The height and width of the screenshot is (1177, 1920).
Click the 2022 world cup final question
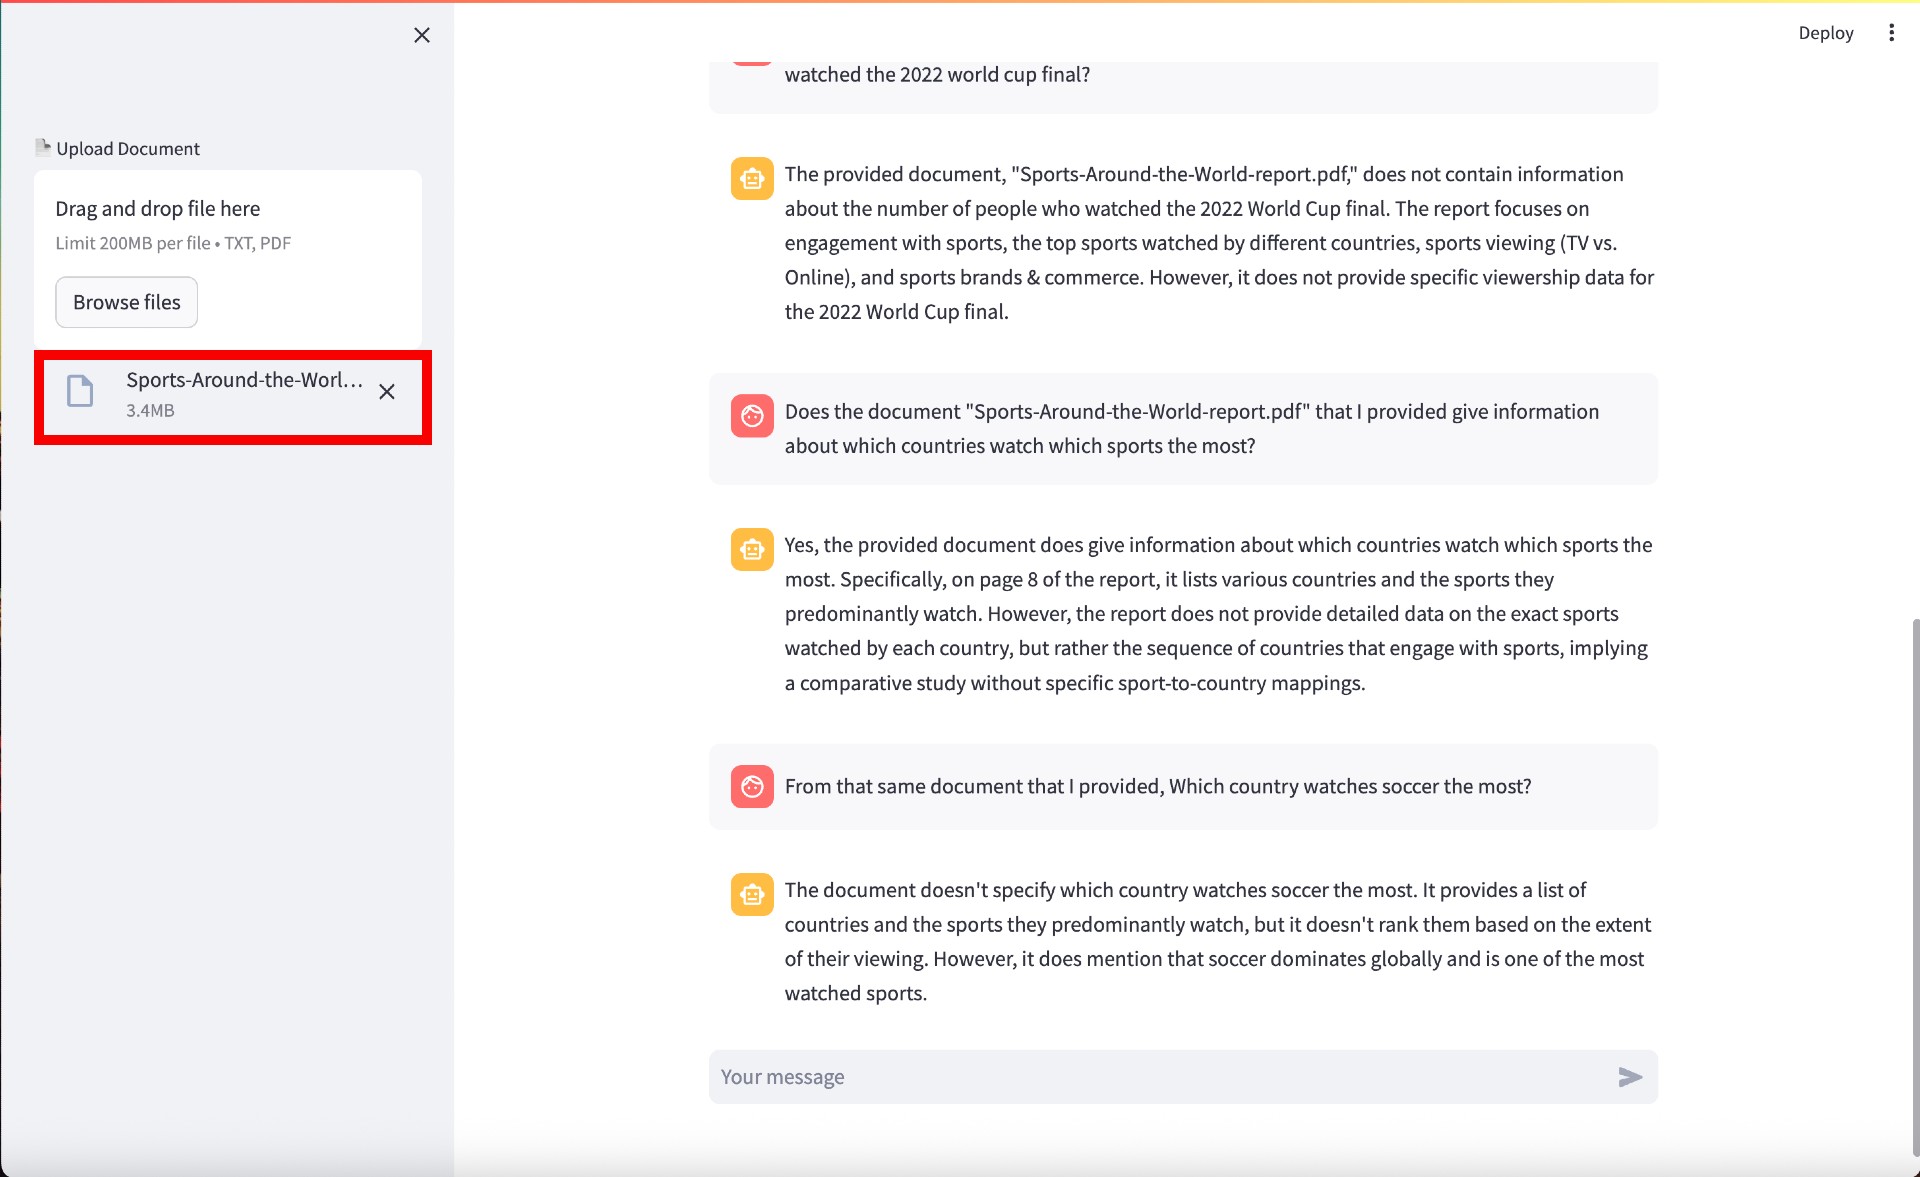937,75
